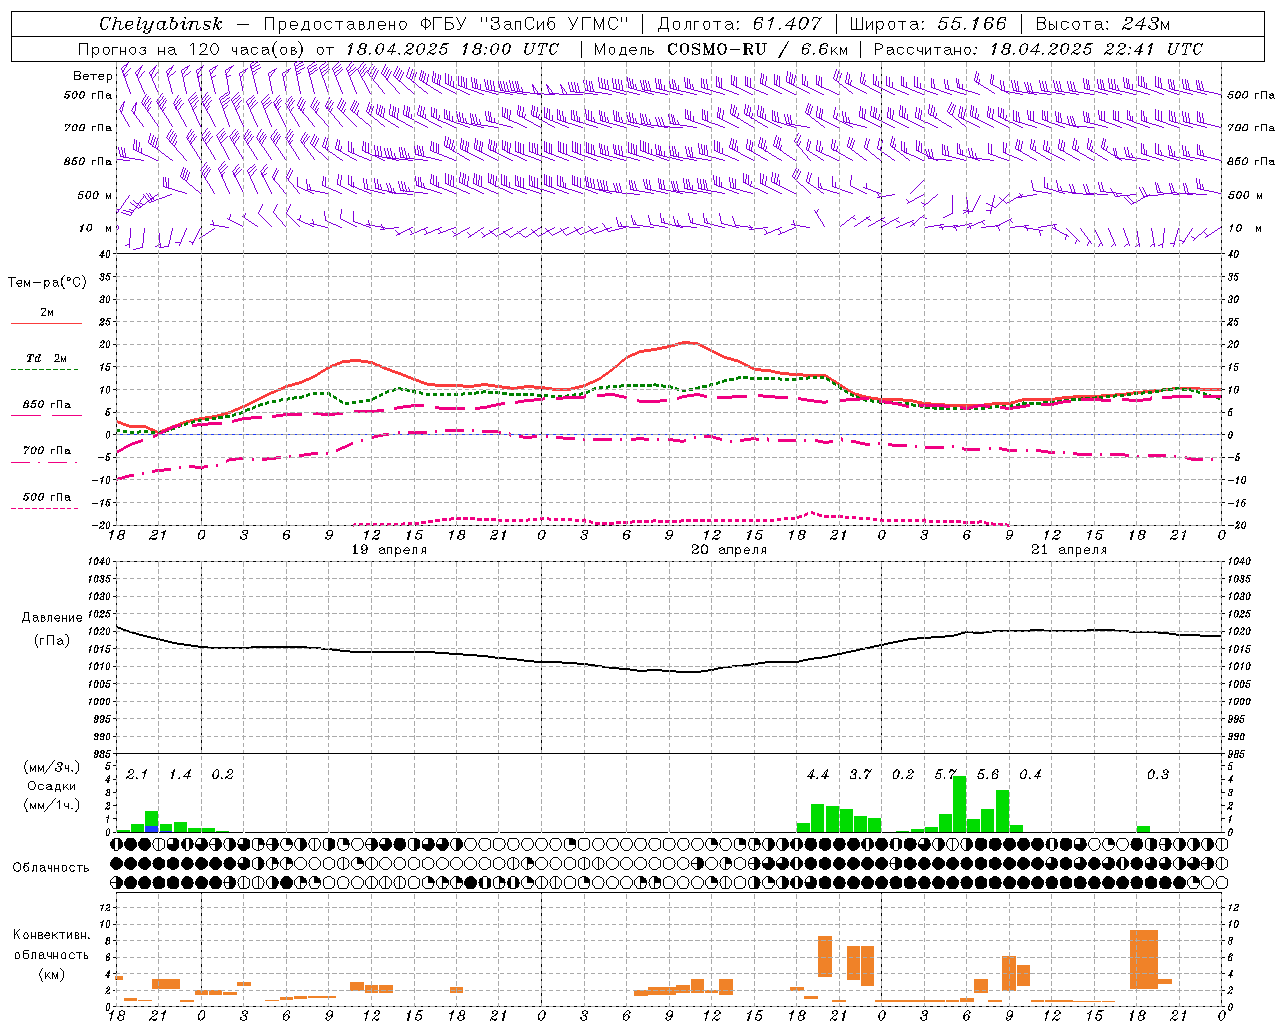Click the 3.7 precipitation total value
The width and height of the screenshot is (1280, 1024).
point(861,775)
